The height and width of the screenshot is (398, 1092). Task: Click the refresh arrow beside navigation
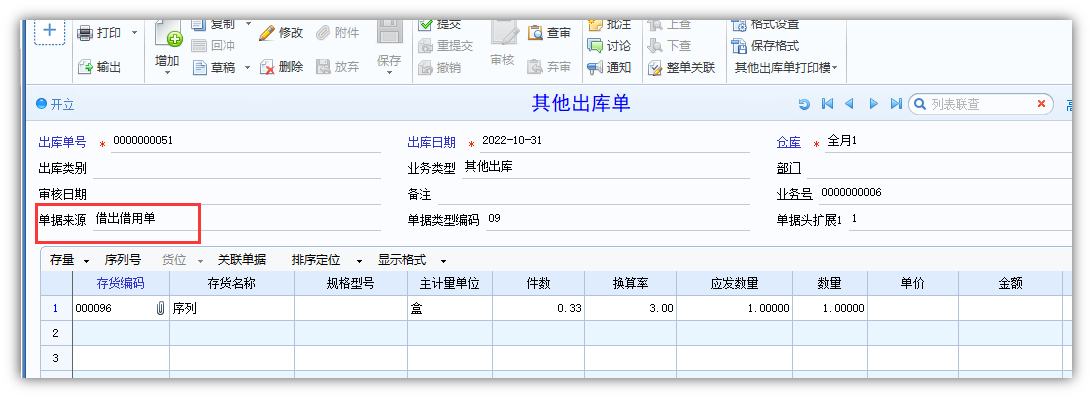(804, 105)
